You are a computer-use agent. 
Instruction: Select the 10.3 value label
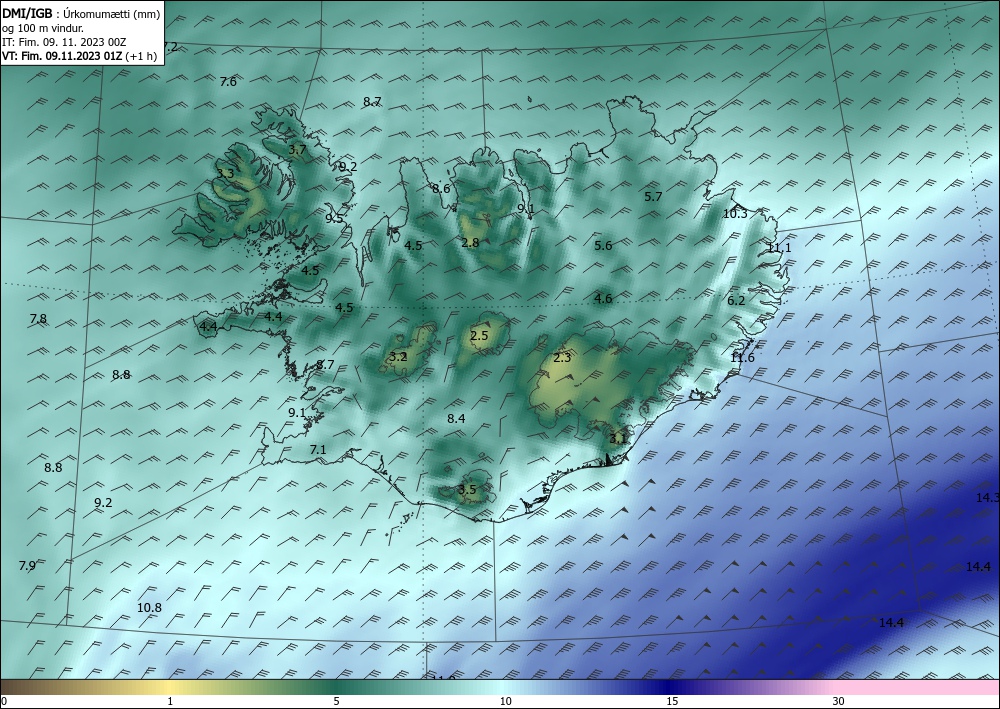pyautogui.click(x=735, y=214)
